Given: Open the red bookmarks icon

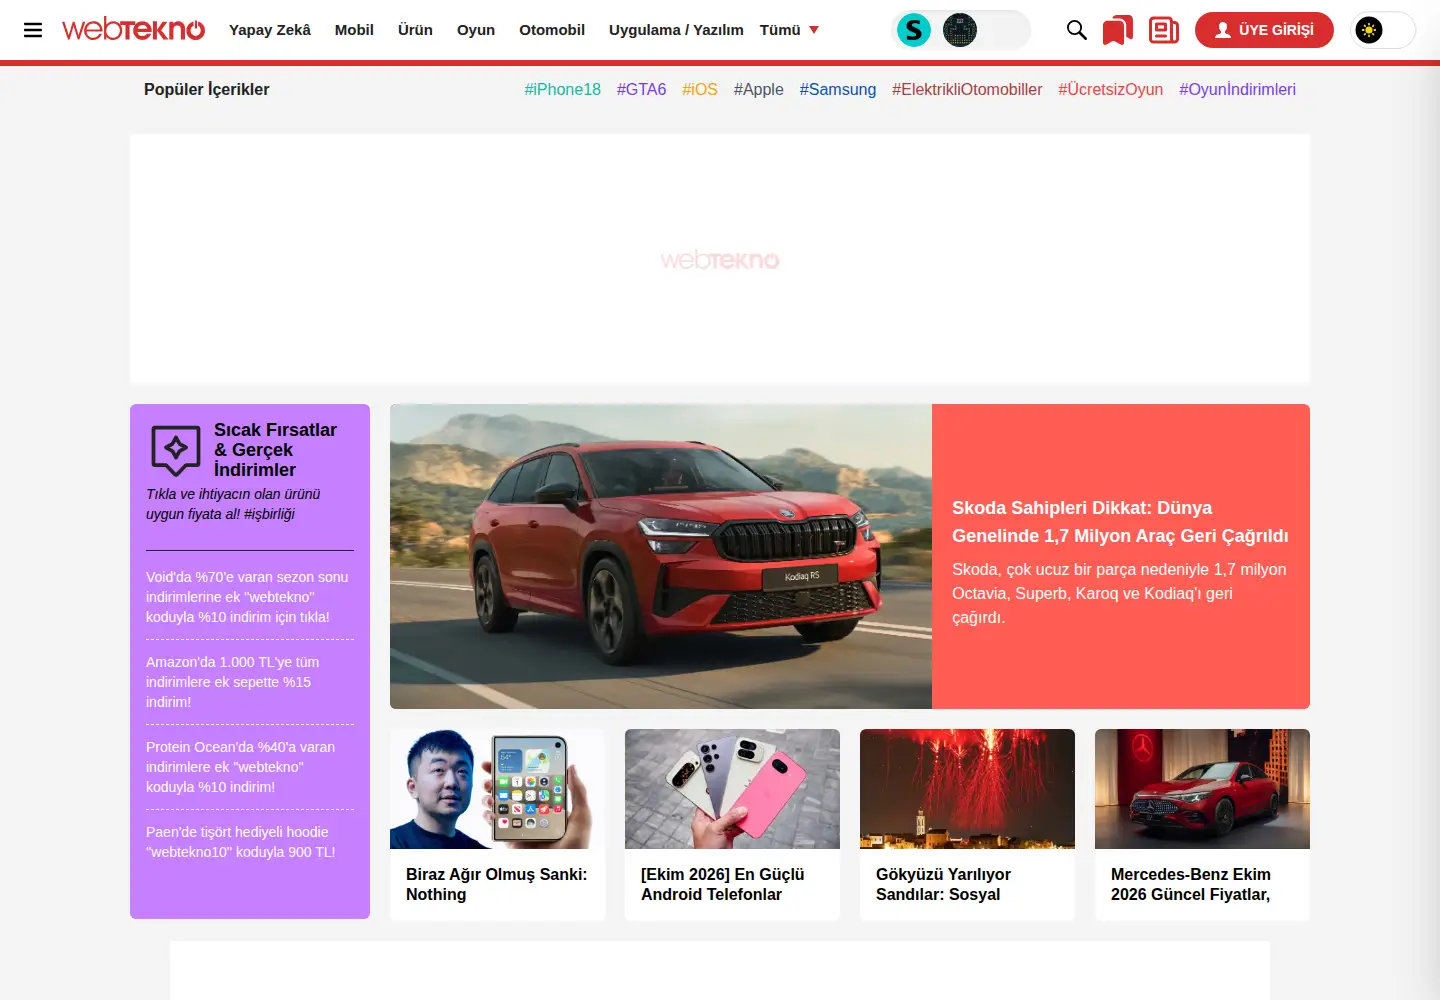Looking at the screenshot, I should pyautogui.click(x=1118, y=30).
